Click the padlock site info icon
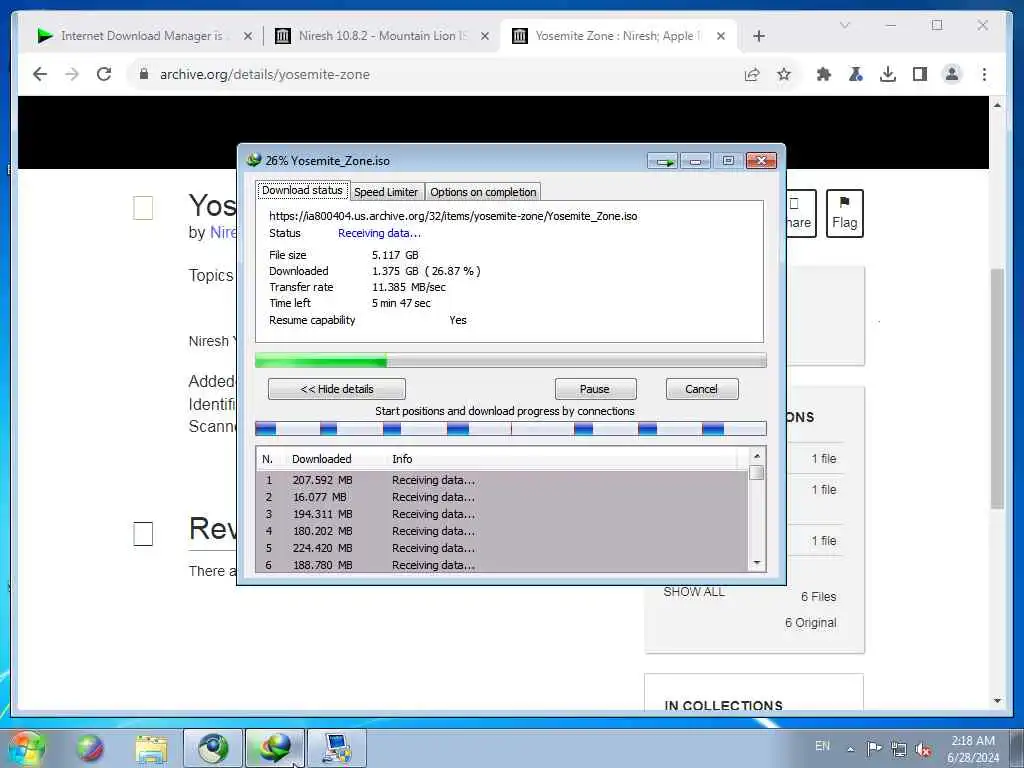The height and width of the screenshot is (768, 1024). click(144, 74)
